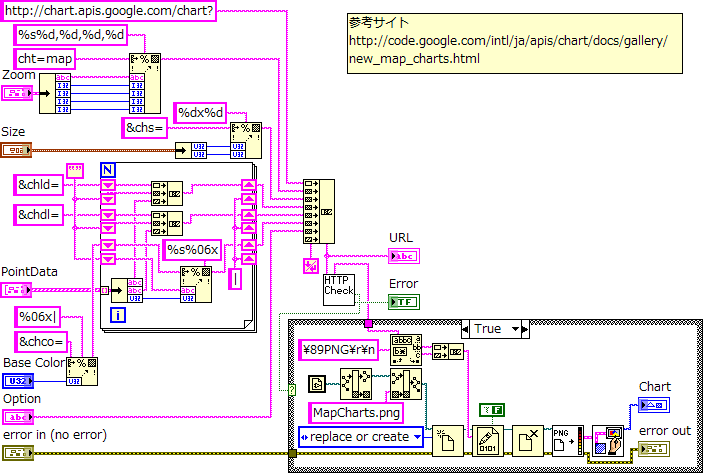Select the Delete file function node

click(527, 440)
